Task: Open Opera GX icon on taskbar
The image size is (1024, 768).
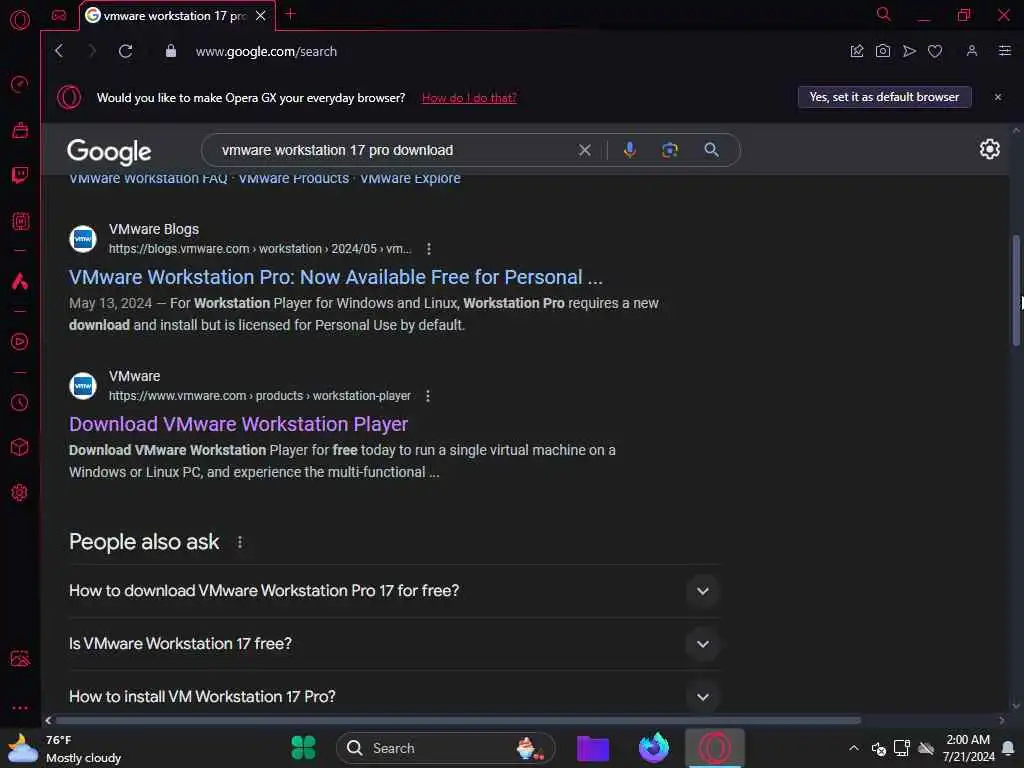Action: tap(714, 748)
